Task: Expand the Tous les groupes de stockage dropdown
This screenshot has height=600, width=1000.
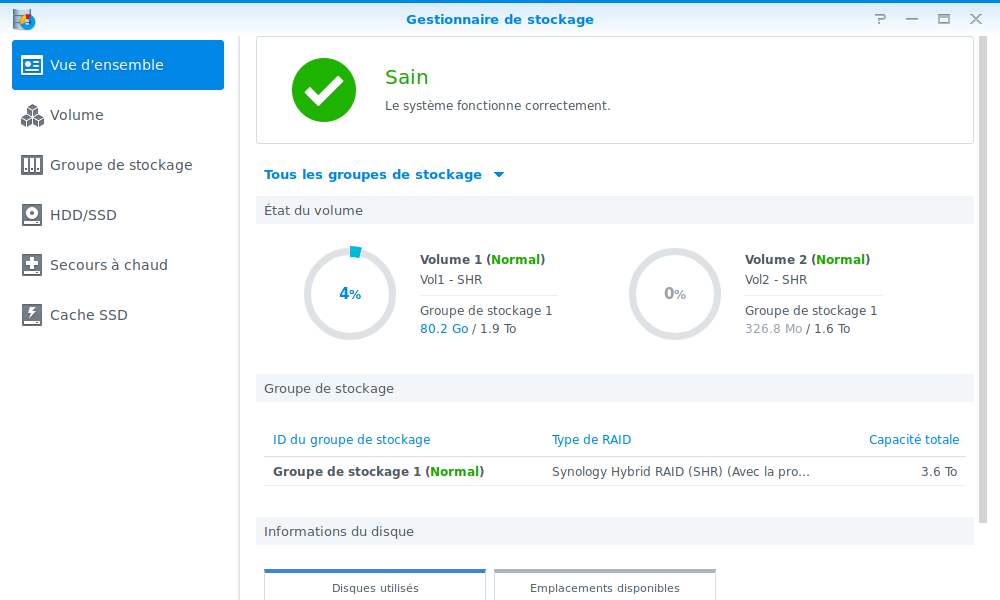Action: click(x=373, y=175)
